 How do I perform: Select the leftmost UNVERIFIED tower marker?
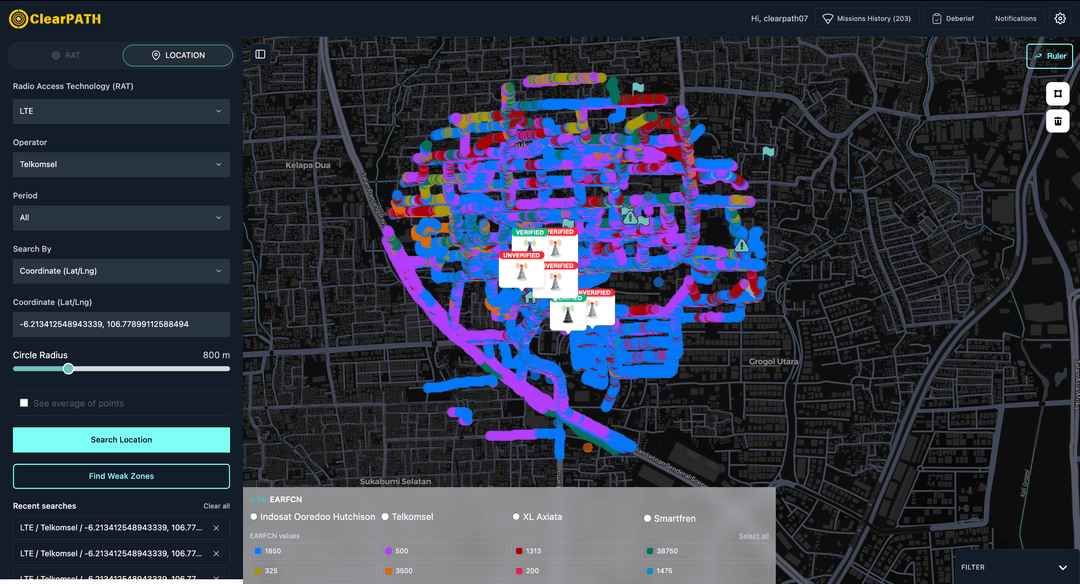521,269
